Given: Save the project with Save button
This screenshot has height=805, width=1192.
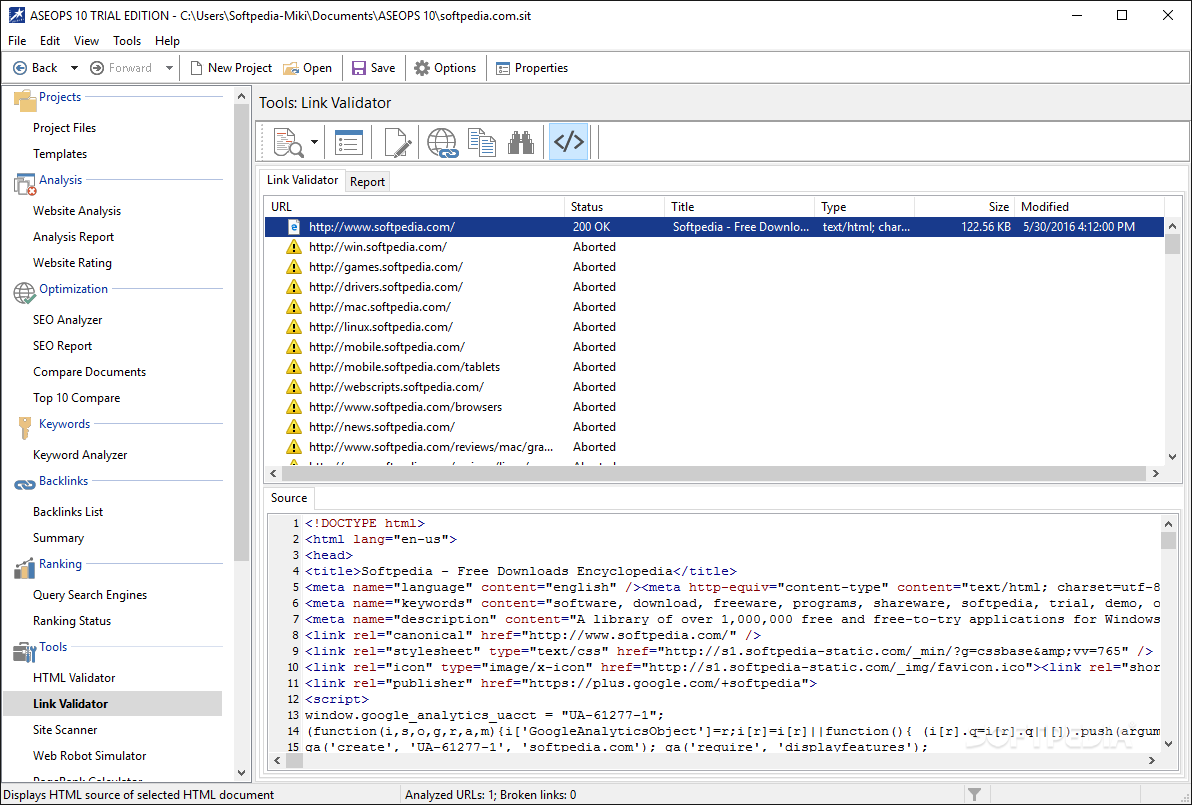Looking at the screenshot, I should (x=373, y=68).
